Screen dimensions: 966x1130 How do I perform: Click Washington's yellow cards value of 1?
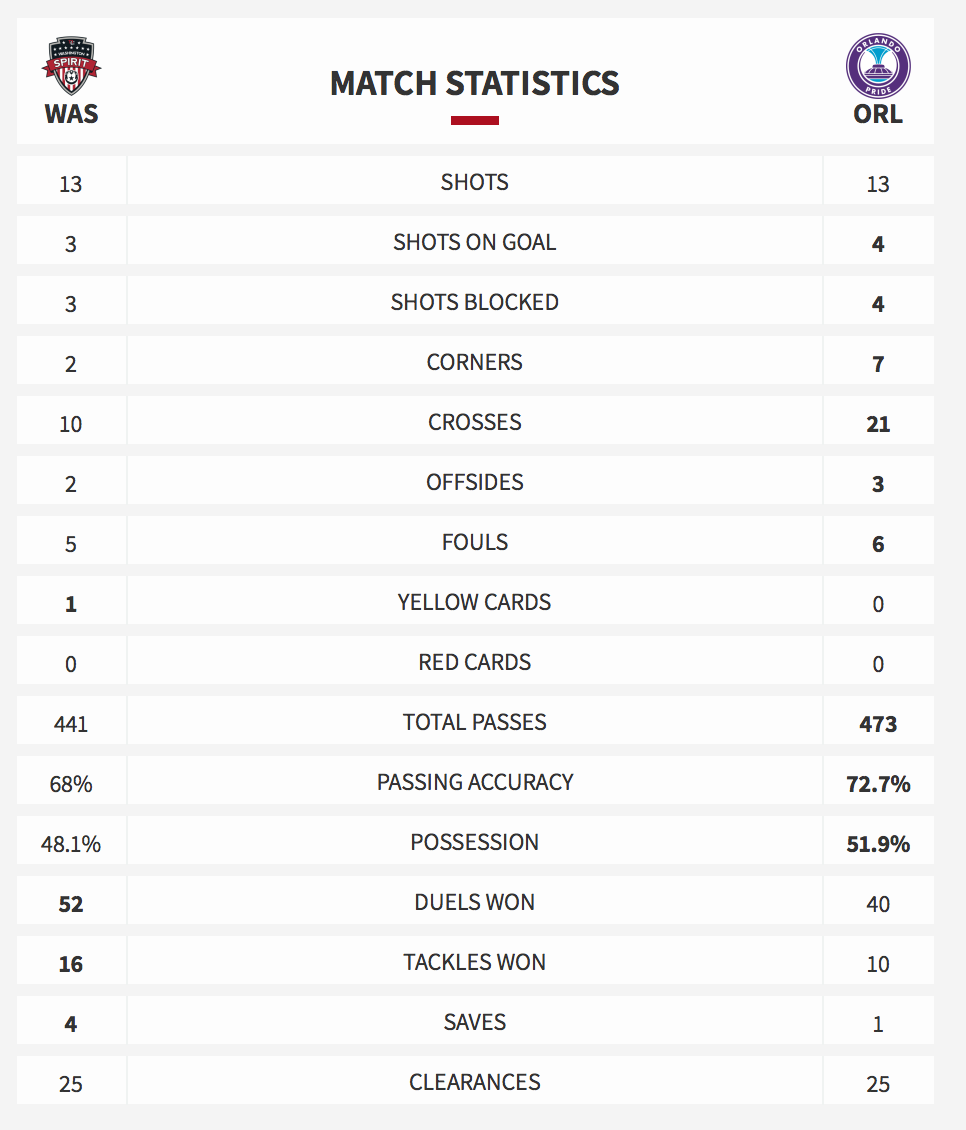pyautogui.click(x=71, y=604)
